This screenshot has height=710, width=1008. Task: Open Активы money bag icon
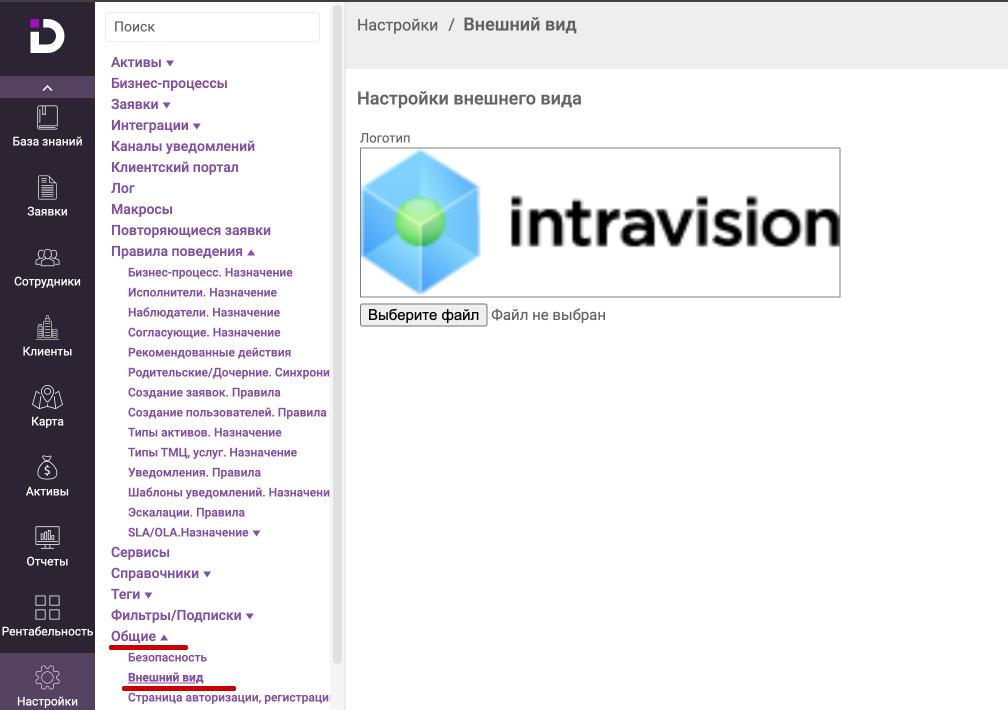(x=47, y=468)
